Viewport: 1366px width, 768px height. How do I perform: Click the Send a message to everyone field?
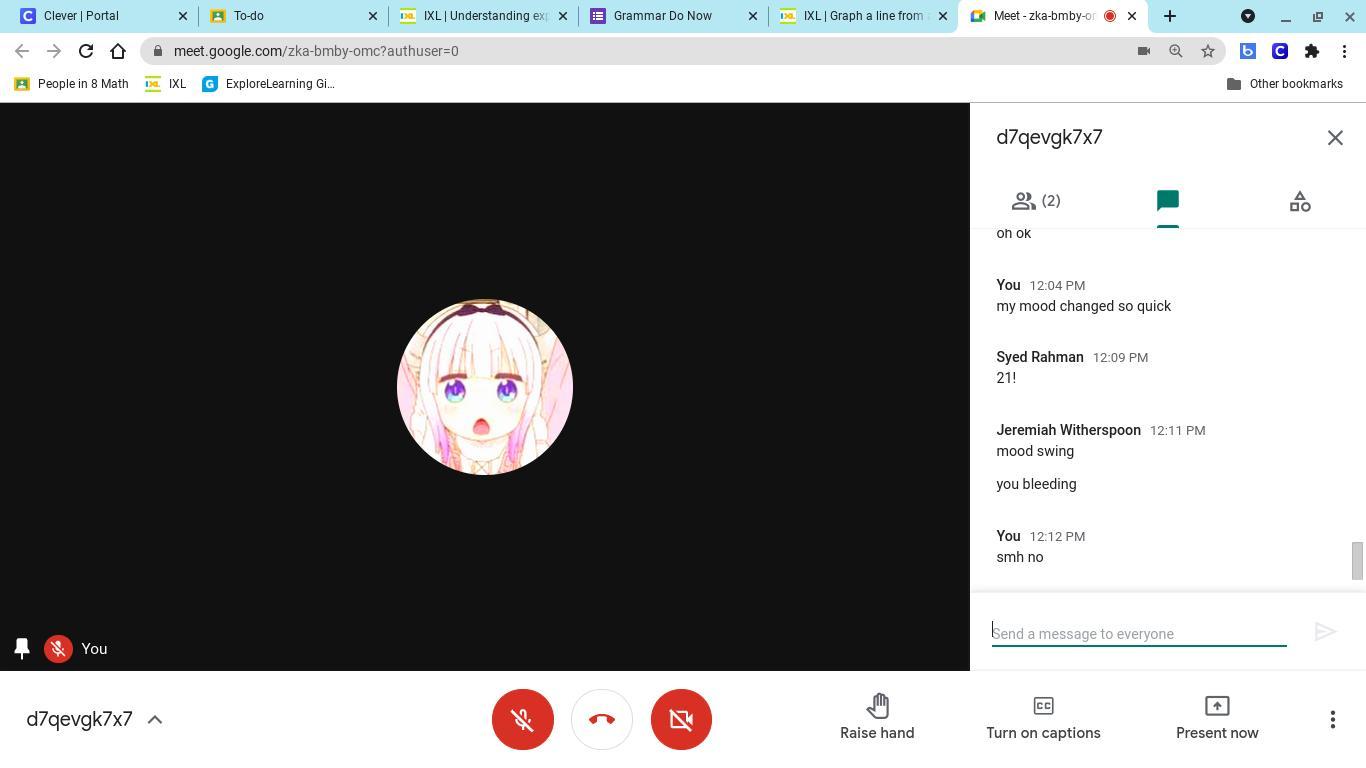(x=1139, y=633)
